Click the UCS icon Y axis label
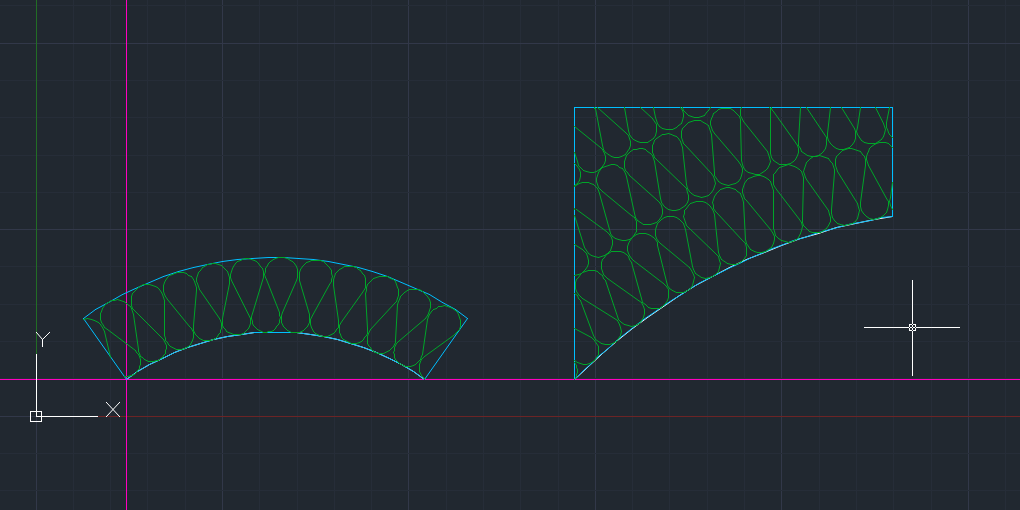Viewport: 1020px width, 510px height. point(43,339)
